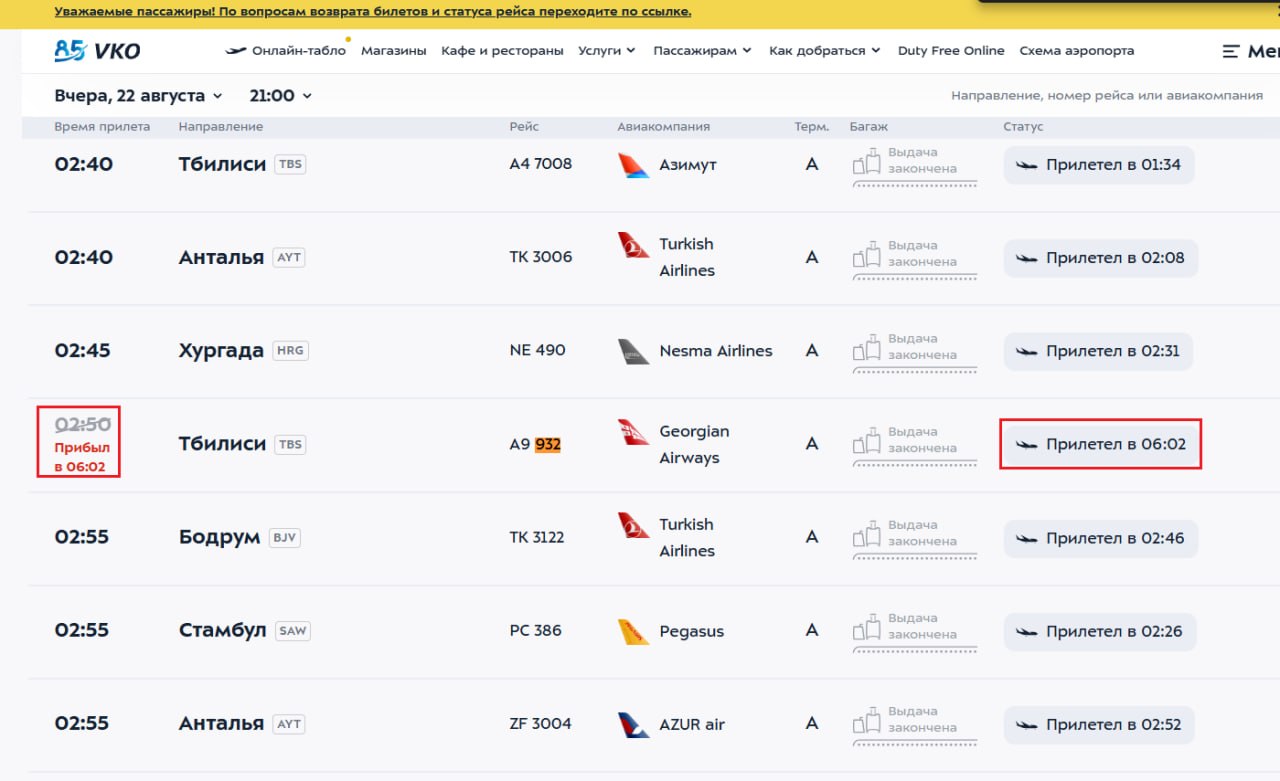Viewport: 1280px width, 781px height.
Task: Click the Nesma Airlines logo icon
Action: [x=633, y=351]
